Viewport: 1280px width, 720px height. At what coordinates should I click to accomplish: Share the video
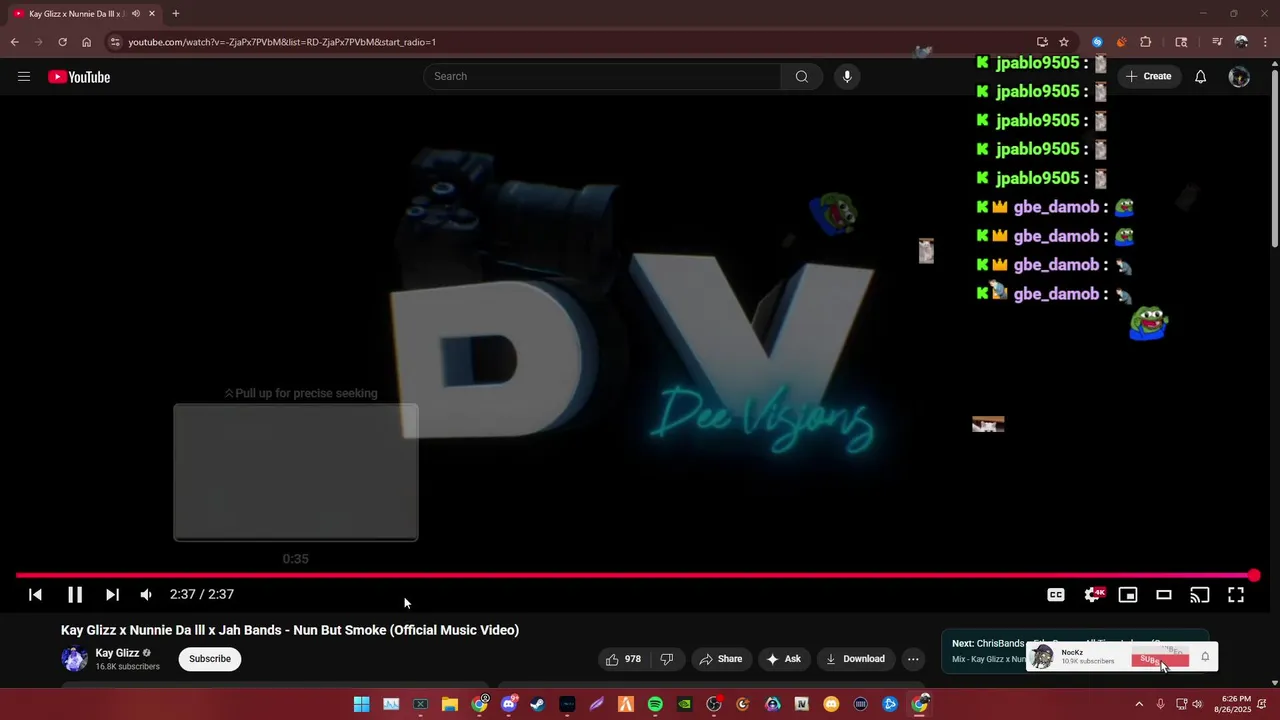click(721, 659)
